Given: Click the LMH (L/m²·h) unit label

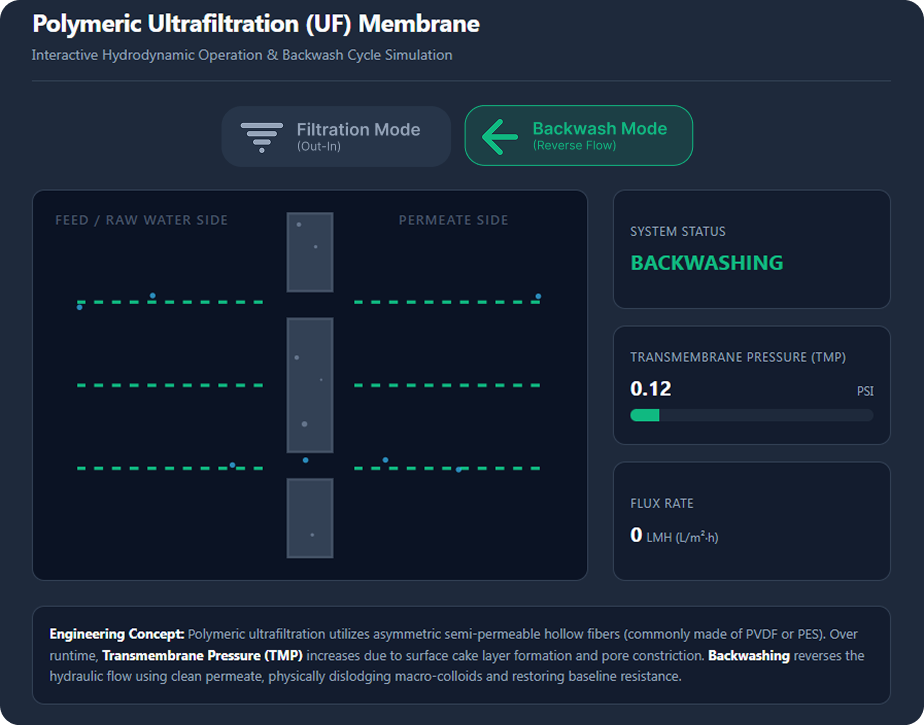Looking at the screenshot, I should point(682,537).
